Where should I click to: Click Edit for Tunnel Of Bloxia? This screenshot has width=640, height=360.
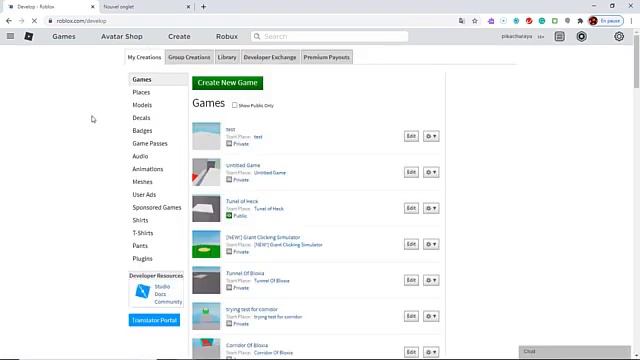pyautogui.click(x=411, y=280)
